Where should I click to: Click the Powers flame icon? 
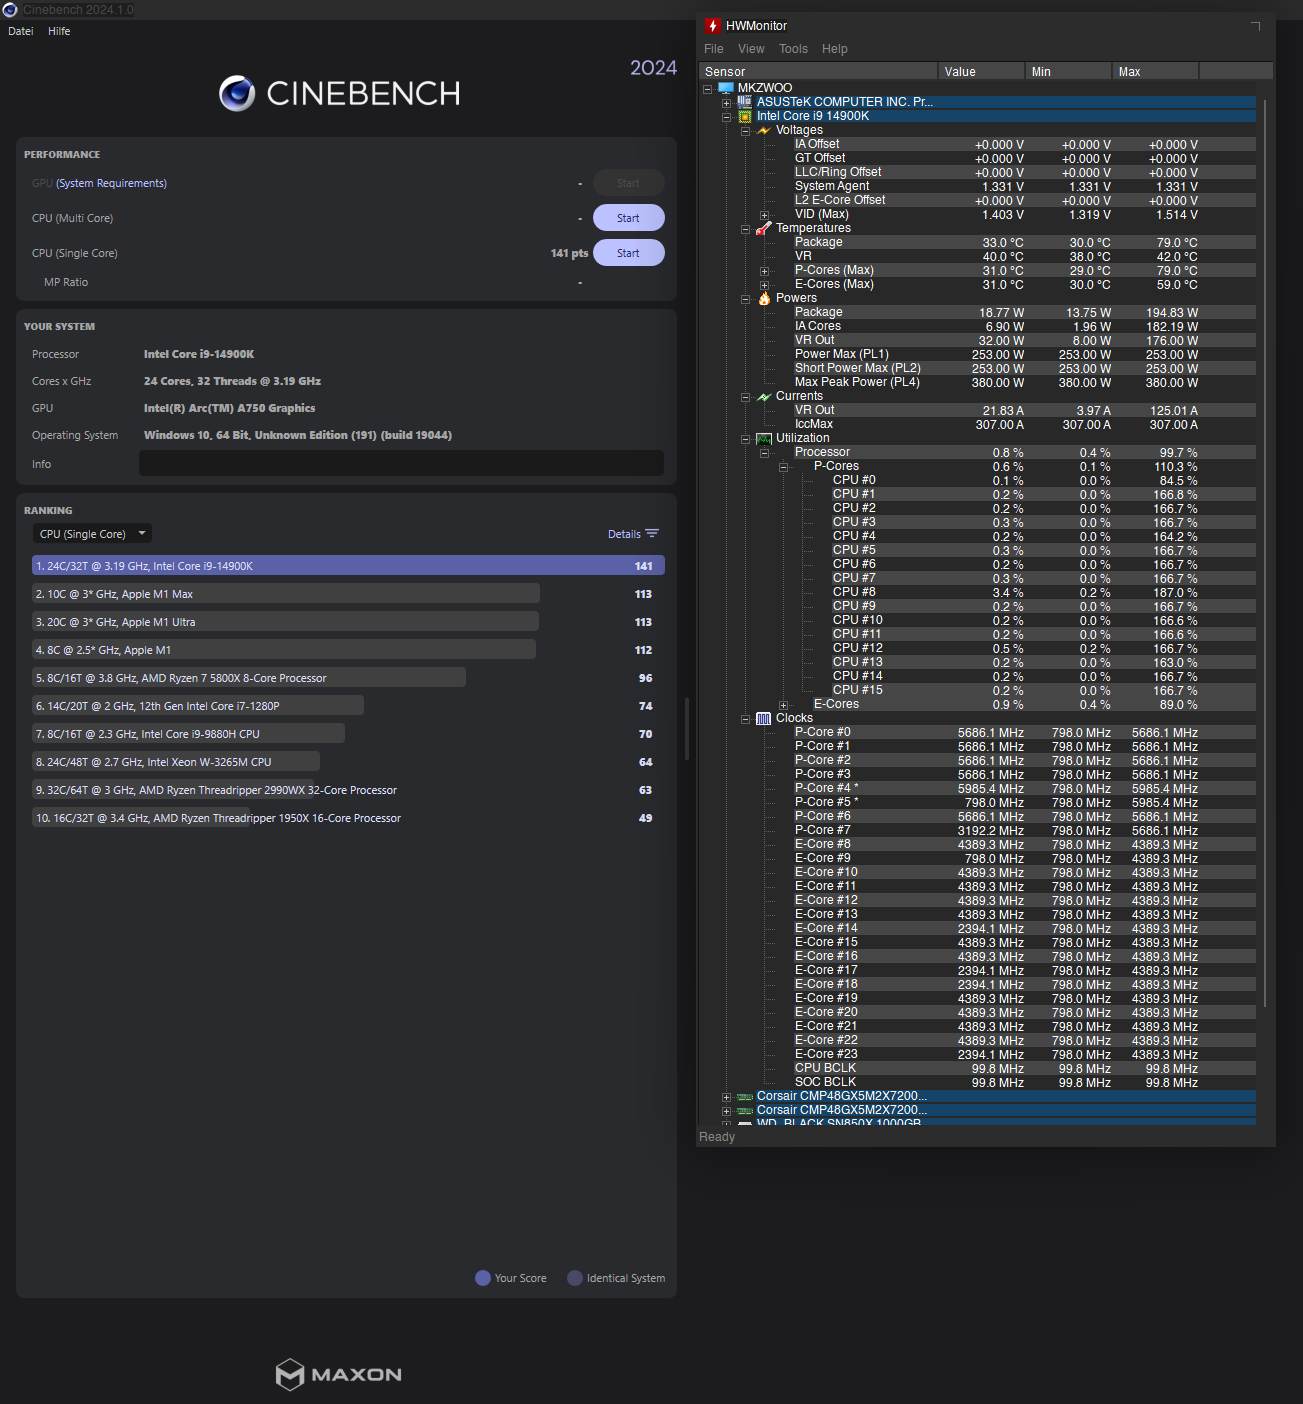click(x=764, y=298)
